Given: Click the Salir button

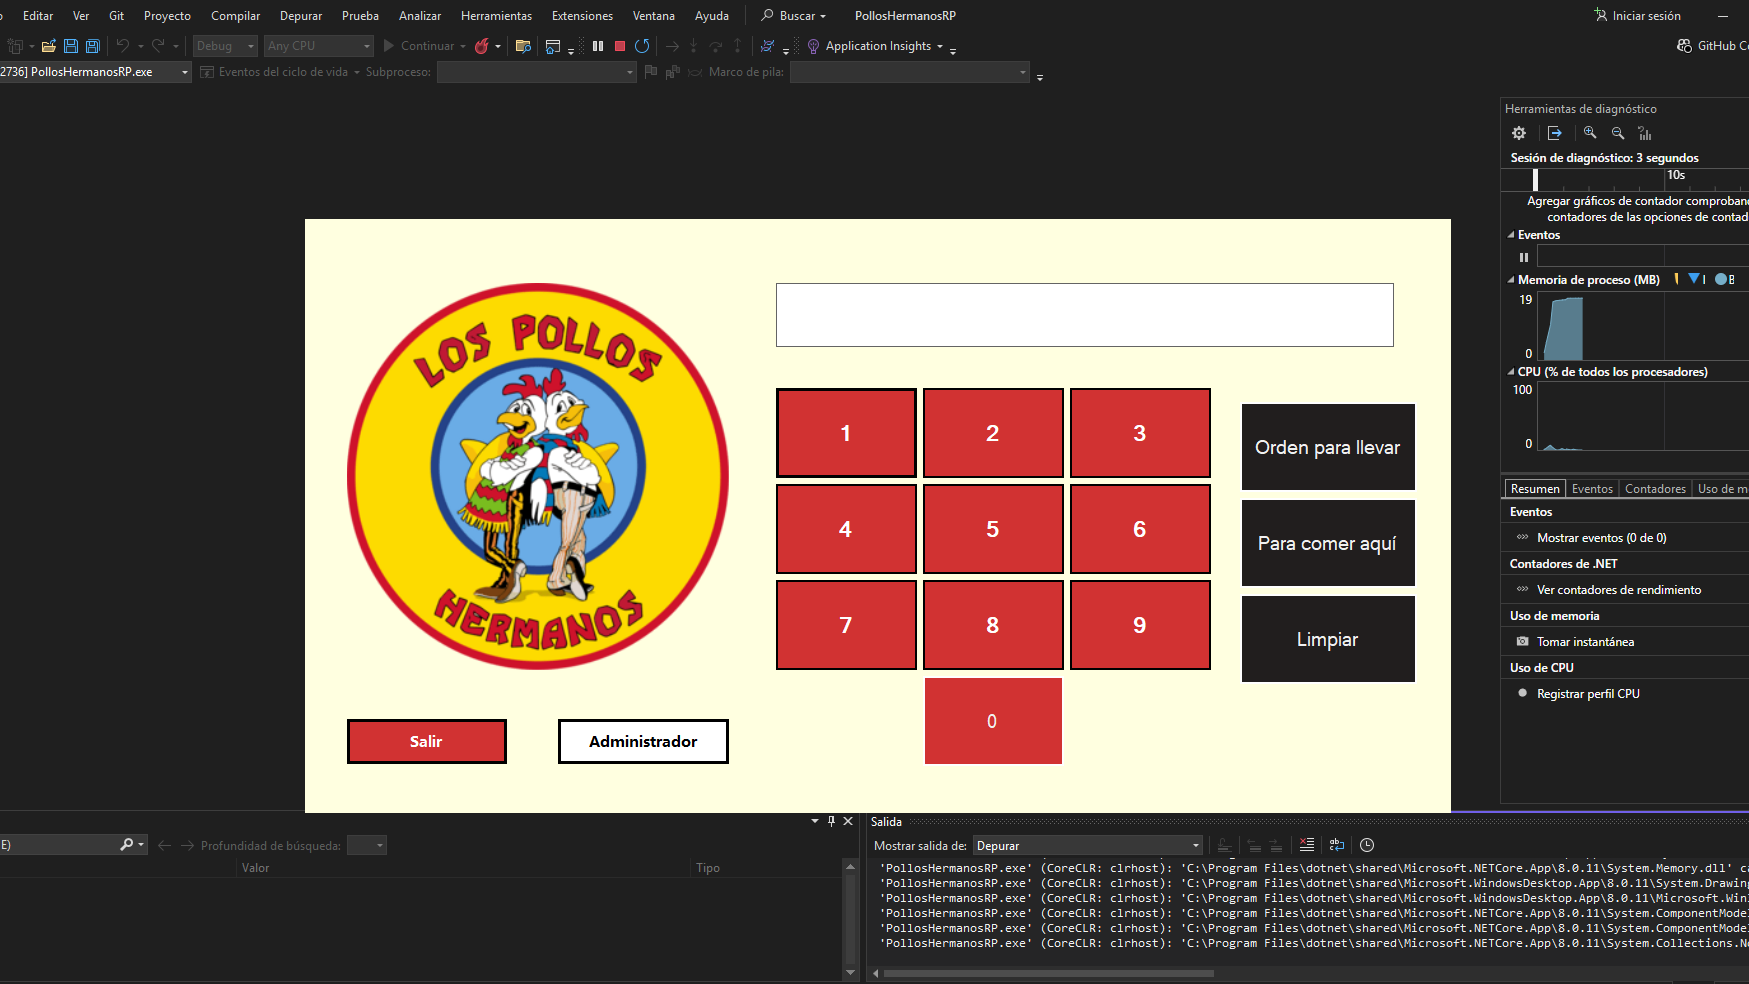Looking at the screenshot, I should pyautogui.click(x=427, y=741).
